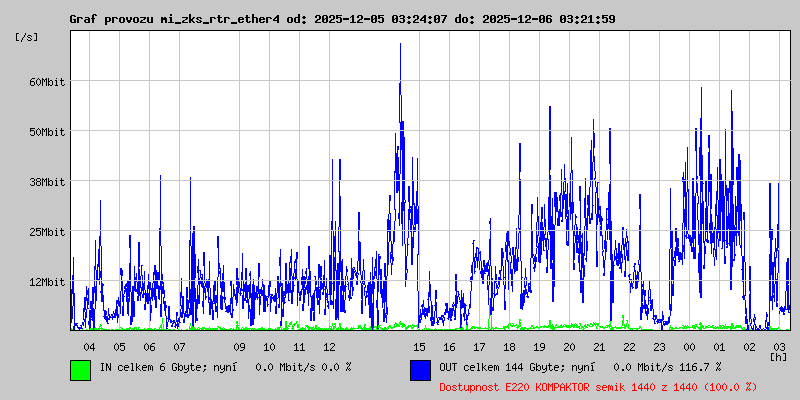Click the '04' hour label on the x-axis
Image resolution: width=800 pixels, height=400 pixels.
[89, 347]
